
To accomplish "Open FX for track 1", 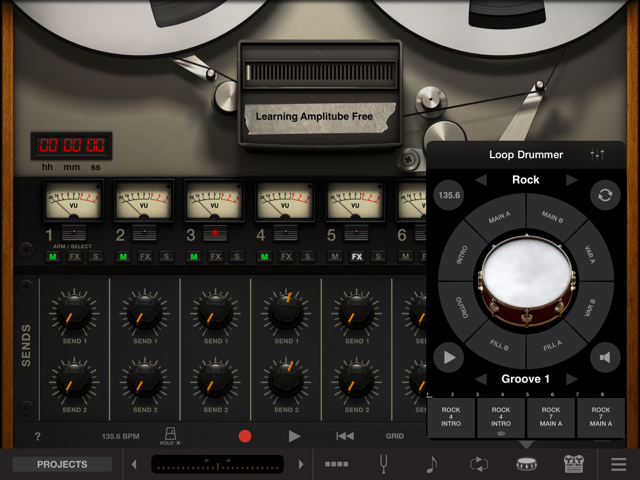I will point(74,257).
